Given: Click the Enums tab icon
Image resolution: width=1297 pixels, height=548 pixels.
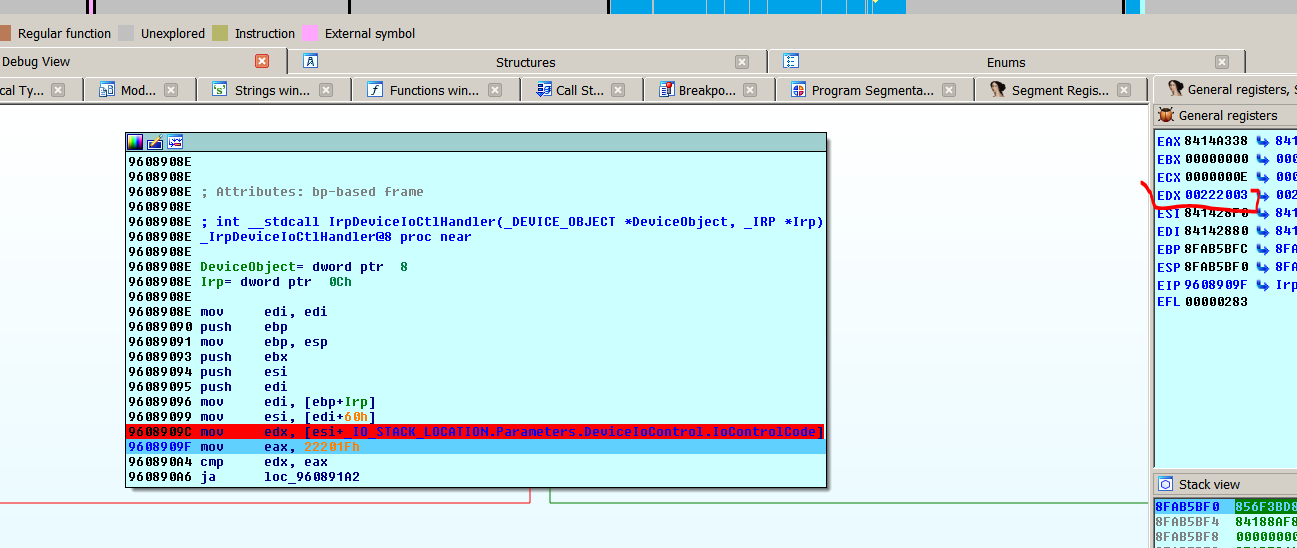Looking at the screenshot, I should 791,61.
